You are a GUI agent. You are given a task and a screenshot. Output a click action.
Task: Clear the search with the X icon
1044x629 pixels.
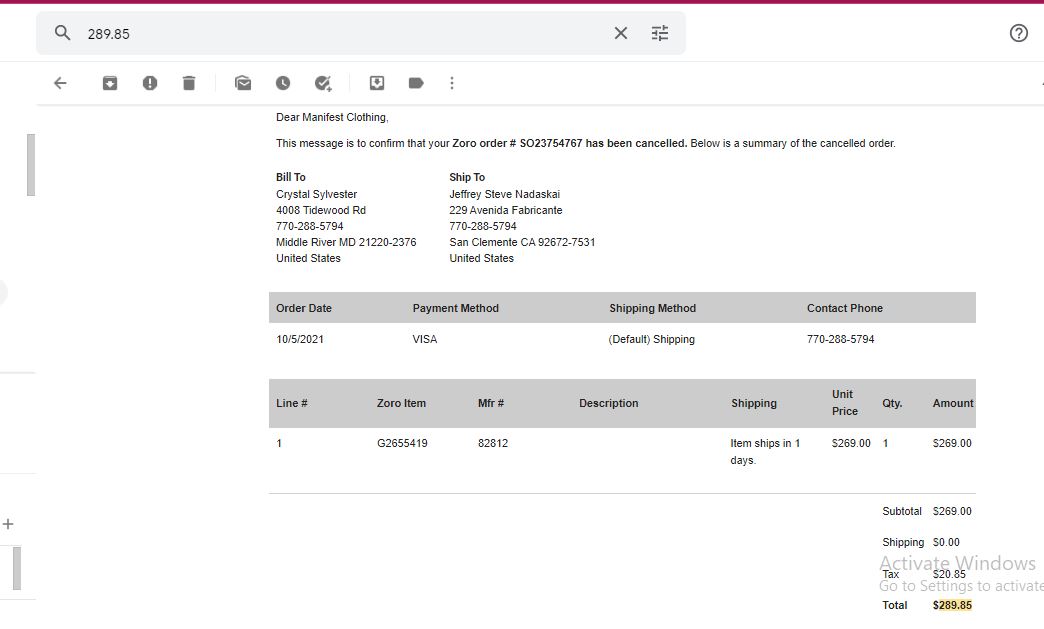pyautogui.click(x=621, y=33)
